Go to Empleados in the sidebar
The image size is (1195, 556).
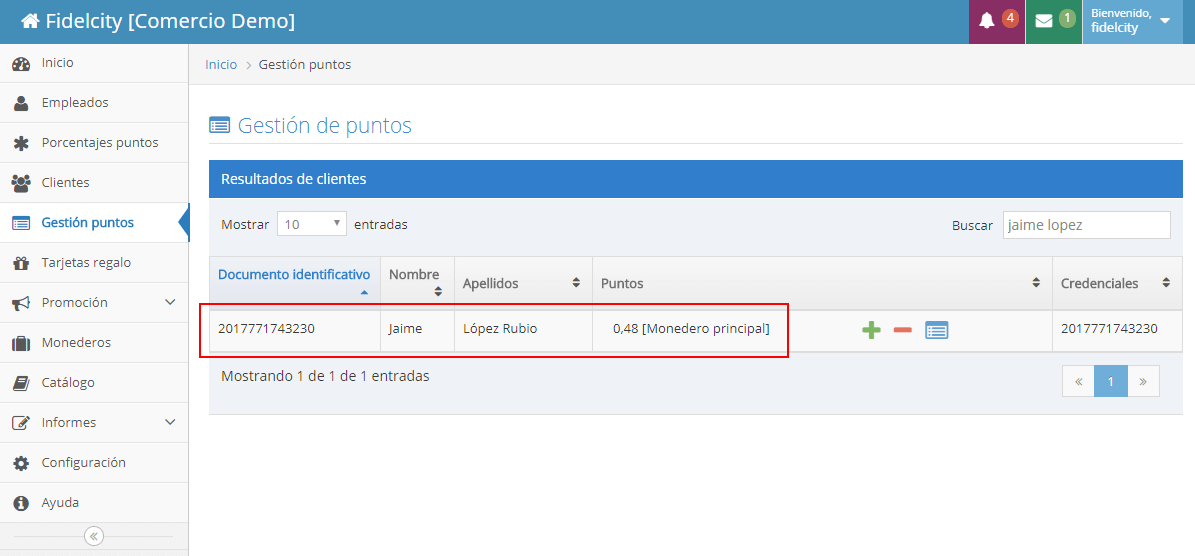(74, 103)
